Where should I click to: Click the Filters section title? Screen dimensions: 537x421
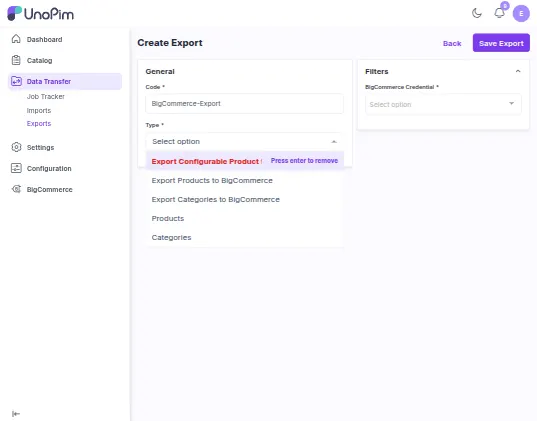point(377,72)
